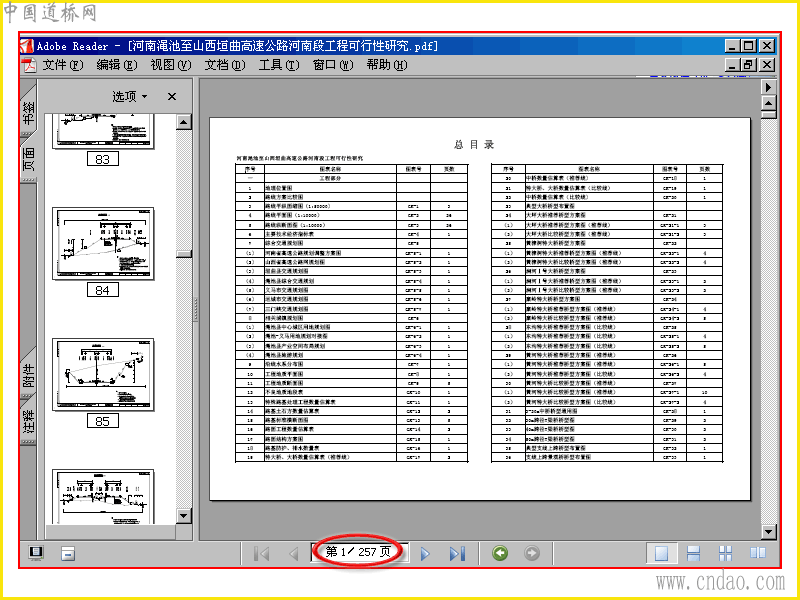Switch to the 书签 side tab

(x=29, y=109)
